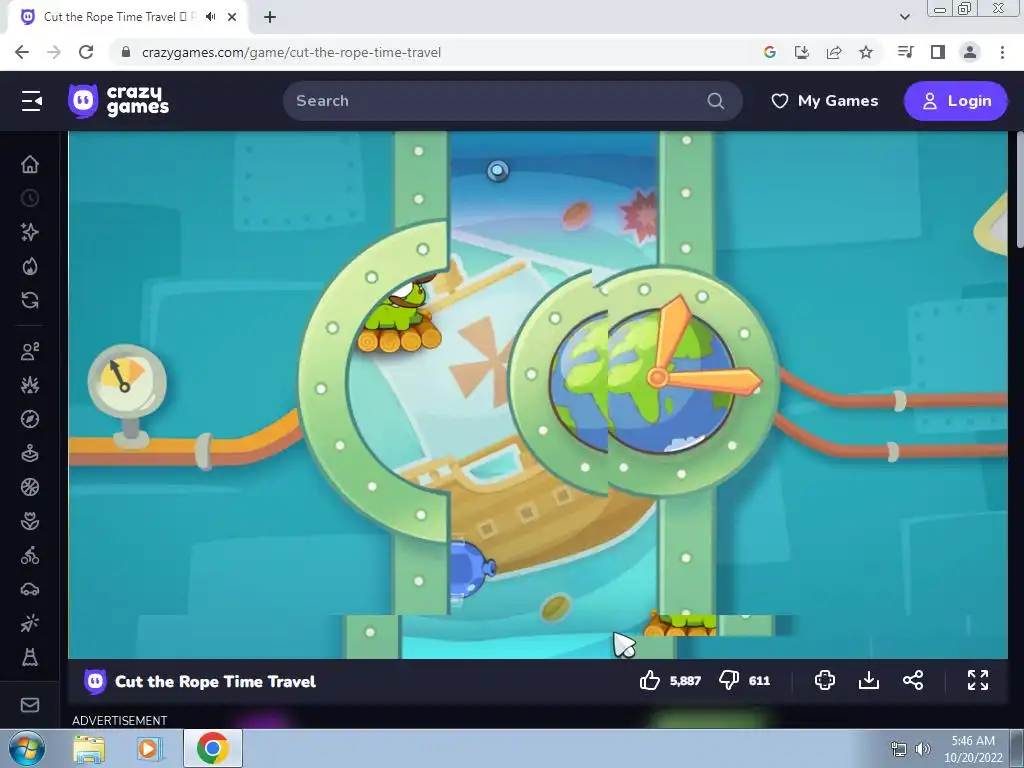
Task: Click the magnifier search icon
Action: pyautogui.click(x=716, y=101)
